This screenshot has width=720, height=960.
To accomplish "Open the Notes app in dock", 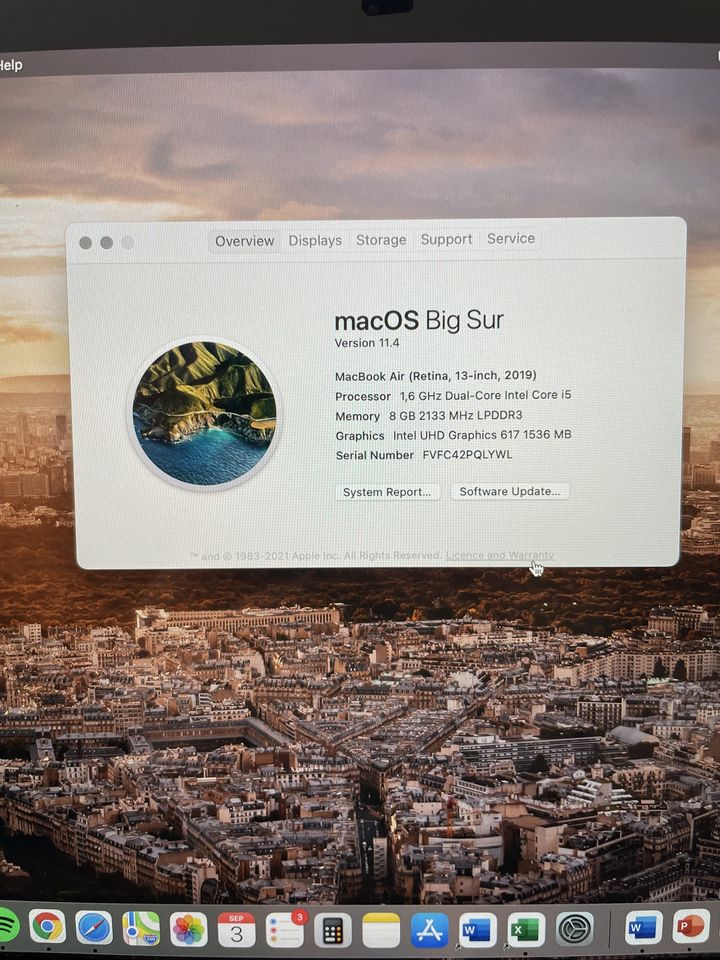I will tap(381, 931).
